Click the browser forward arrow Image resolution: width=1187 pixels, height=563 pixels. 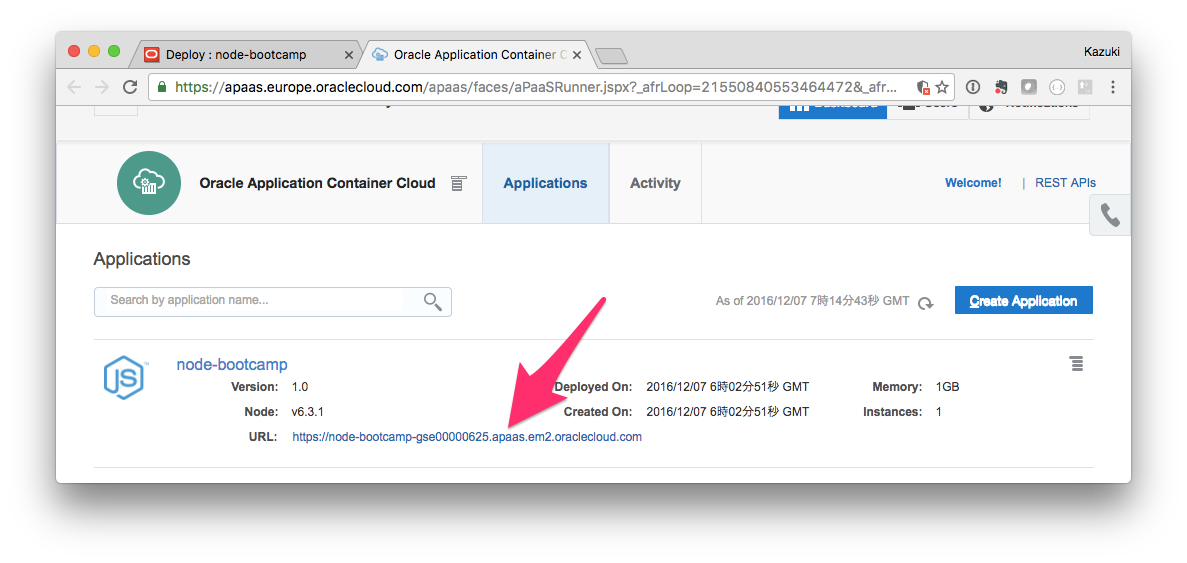tap(101, 87)
